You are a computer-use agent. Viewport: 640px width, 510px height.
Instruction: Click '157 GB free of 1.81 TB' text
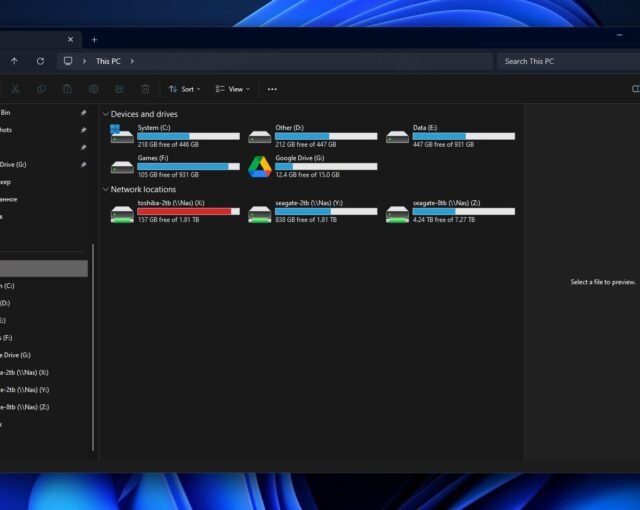point(169,220)
